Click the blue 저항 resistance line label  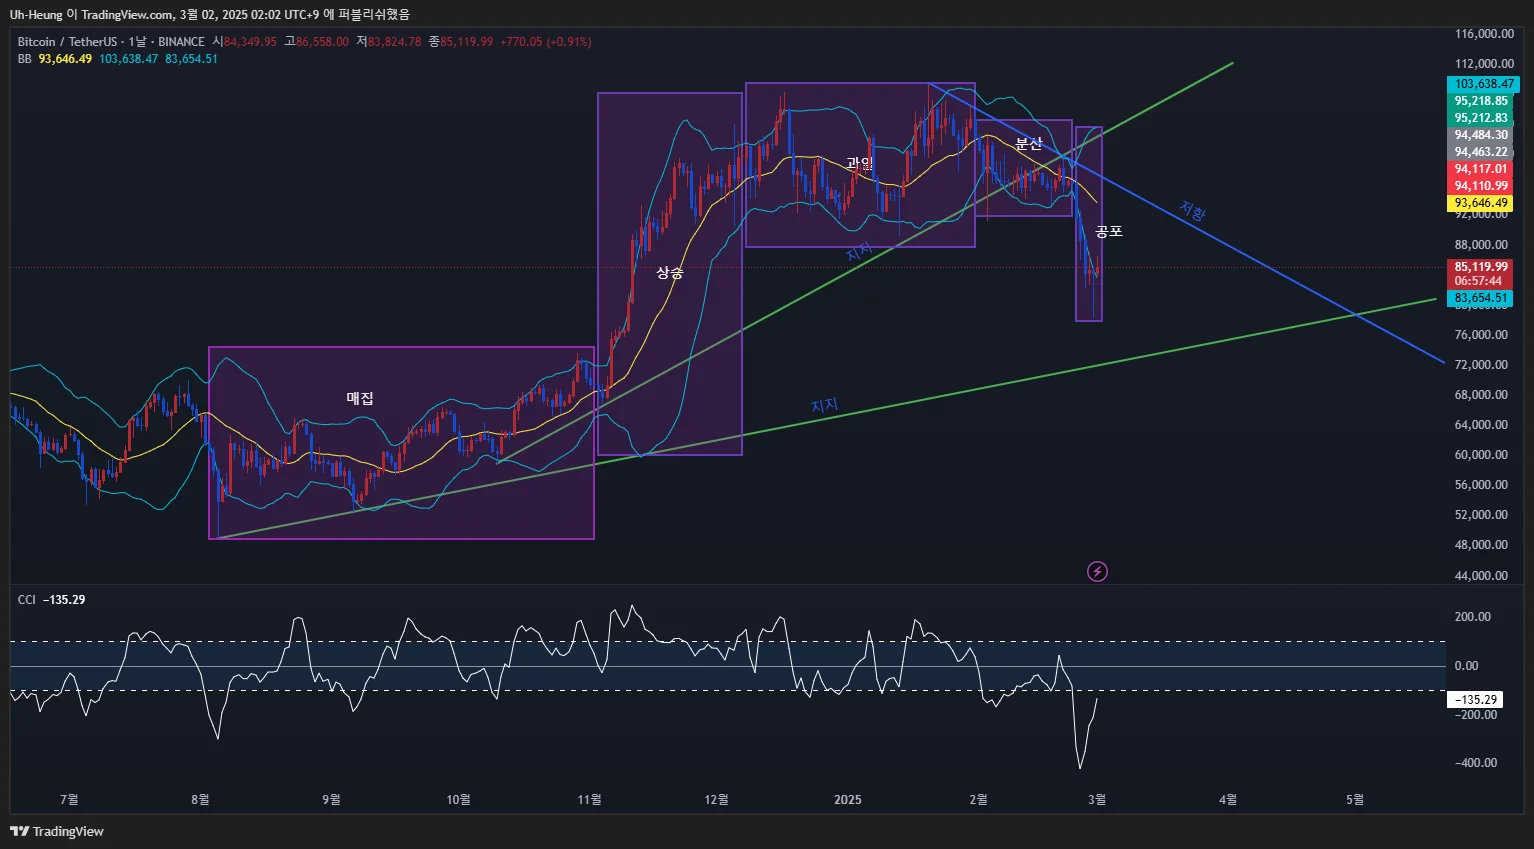[x=1192, y=211]
